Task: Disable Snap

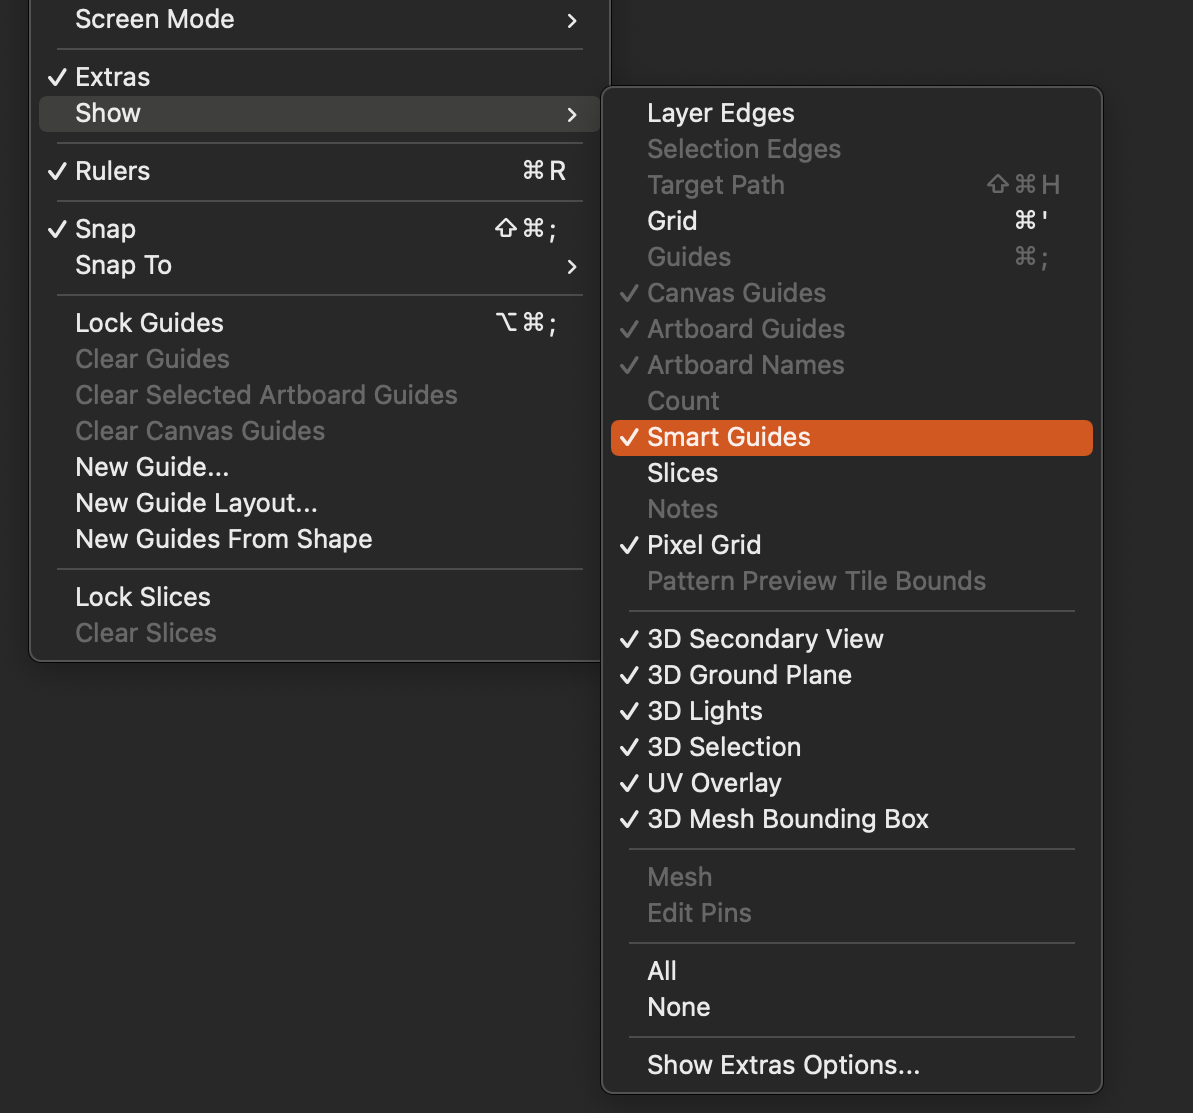Action: coord(105,229)
